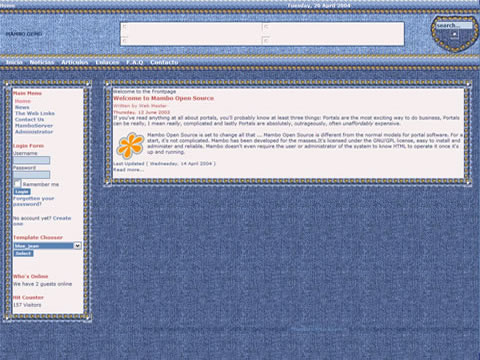Open the Contacto top menu item
The height and width of the screenshot is (360, 480).
[x=164, y=62]
